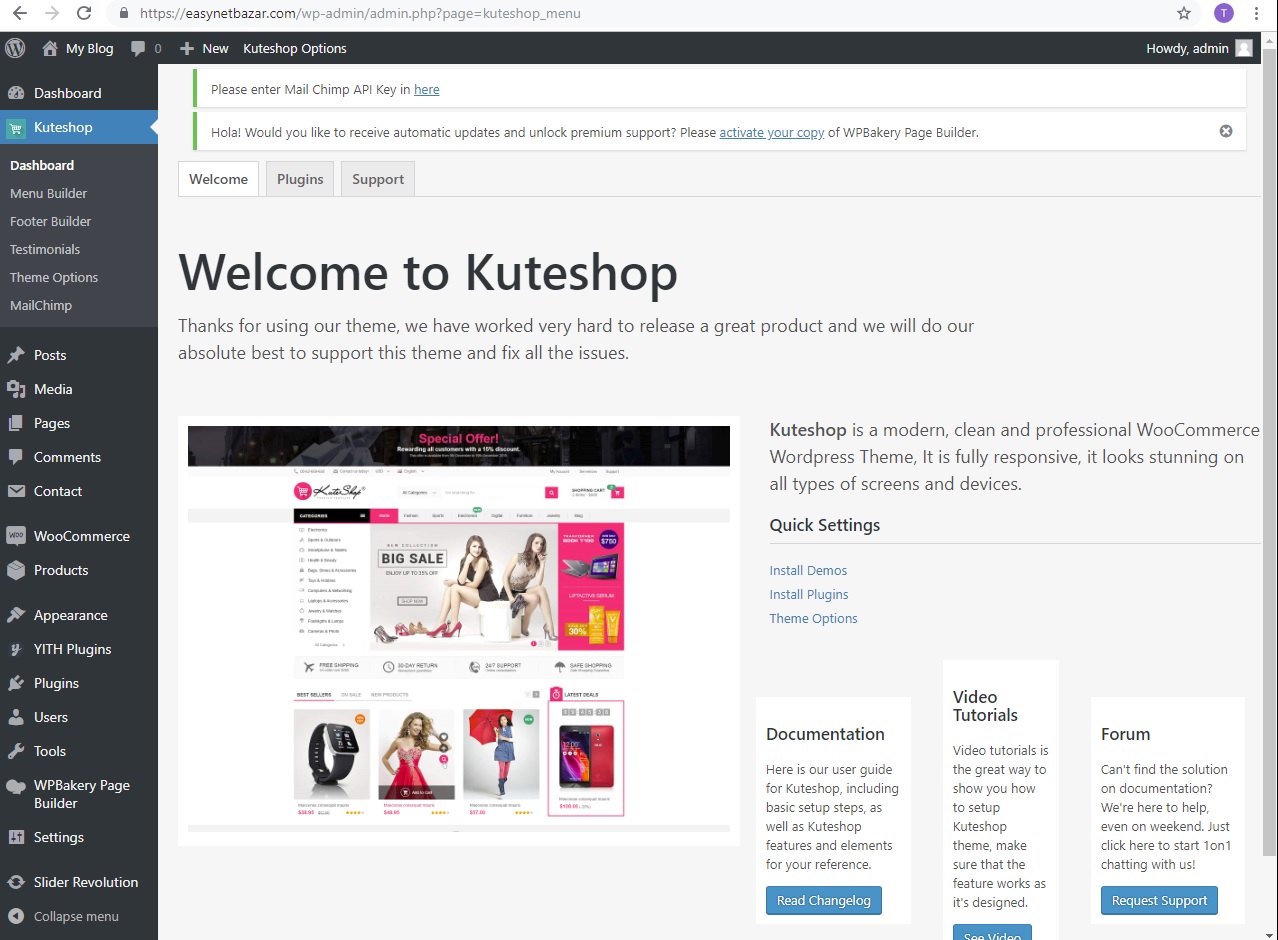Click the See Video button
The height and width of the screenshot is (940, 1278).
pyautogui.click(x=992, y=933)
